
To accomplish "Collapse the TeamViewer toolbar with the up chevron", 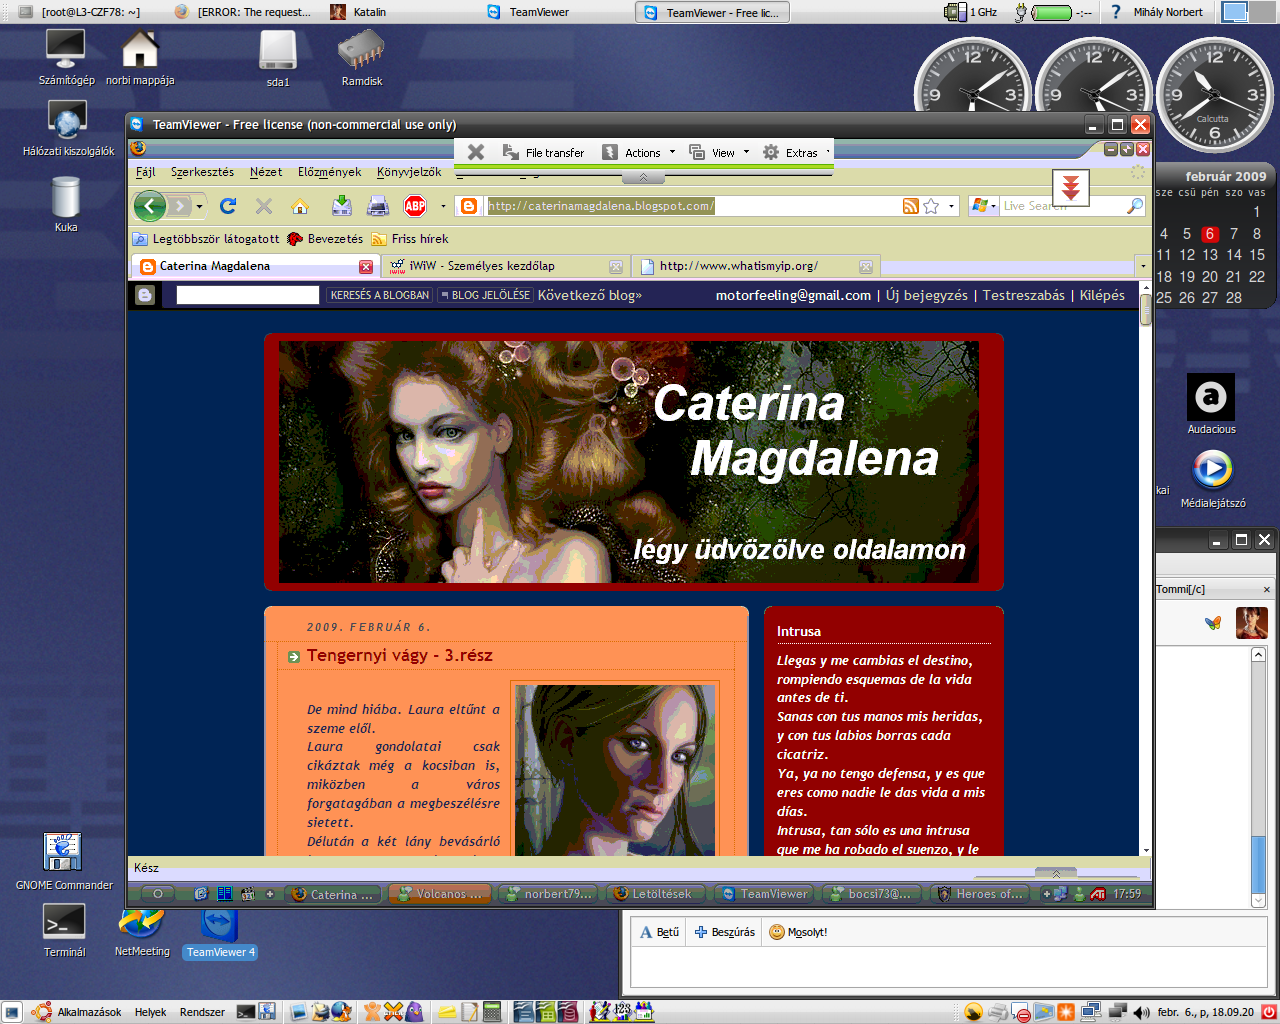I will pyautogui.click(x=643, y=178).
